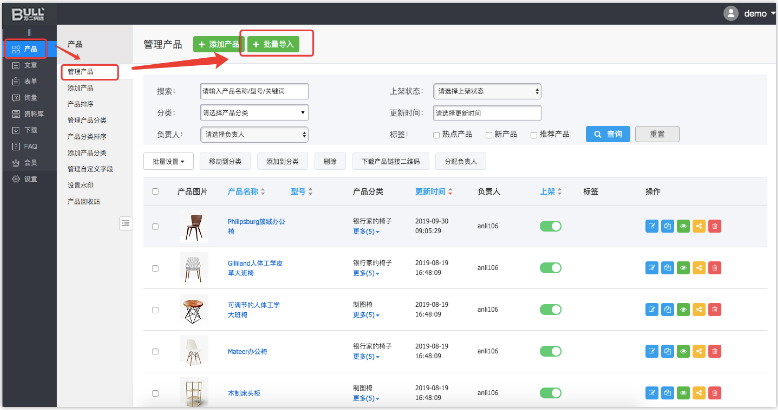Screen dimensions: 778x410
Task: Click the copy icon in the third product row
Action: pyautogui.click(x=667, y=309)
